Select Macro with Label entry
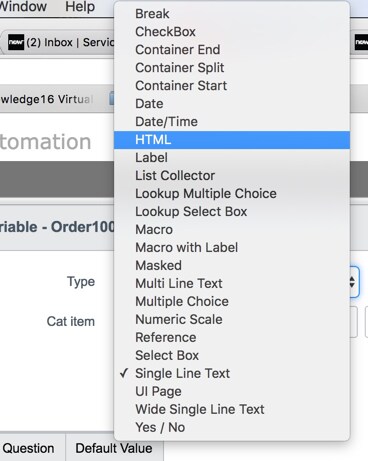The image size is (368, 461). click(x=232, y=248)
